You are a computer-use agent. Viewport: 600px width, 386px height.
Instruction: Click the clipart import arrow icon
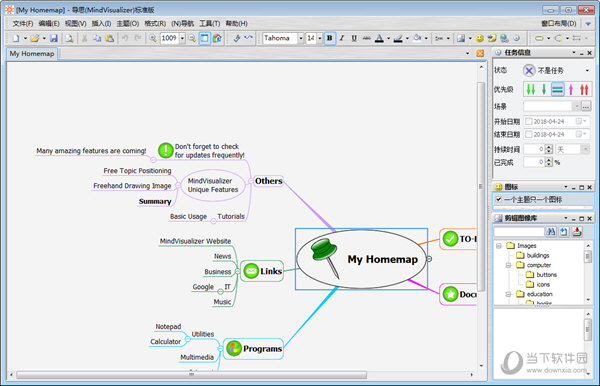(564, 231)
